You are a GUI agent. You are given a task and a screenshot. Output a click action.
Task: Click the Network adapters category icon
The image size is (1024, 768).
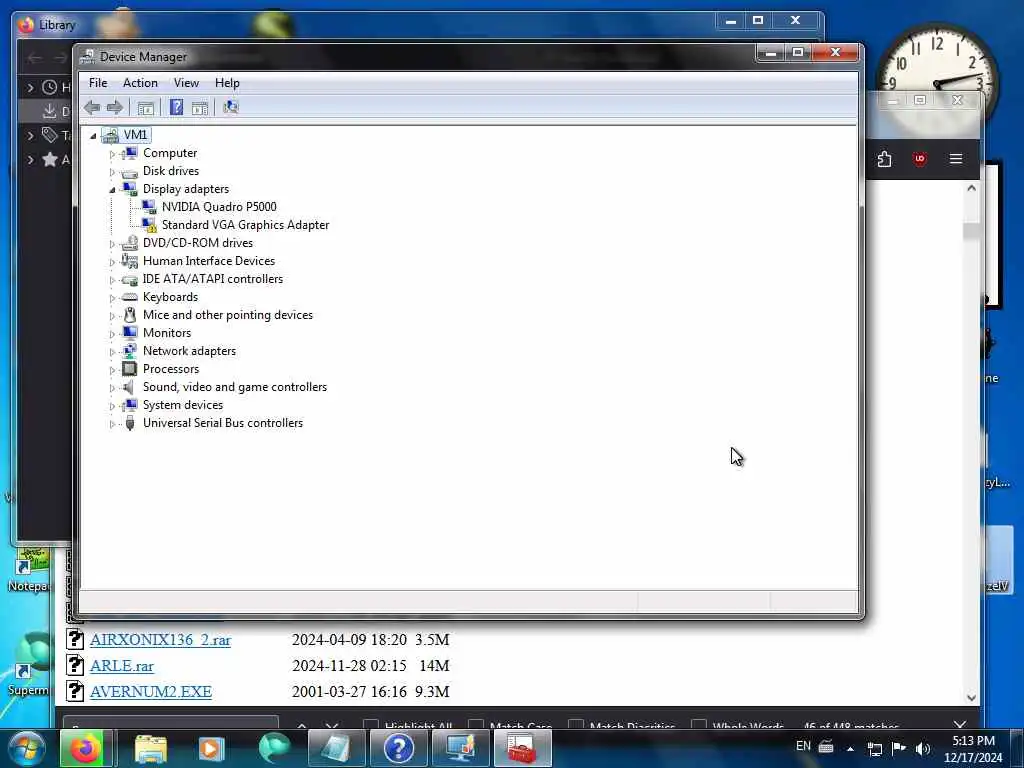point(130,351)
